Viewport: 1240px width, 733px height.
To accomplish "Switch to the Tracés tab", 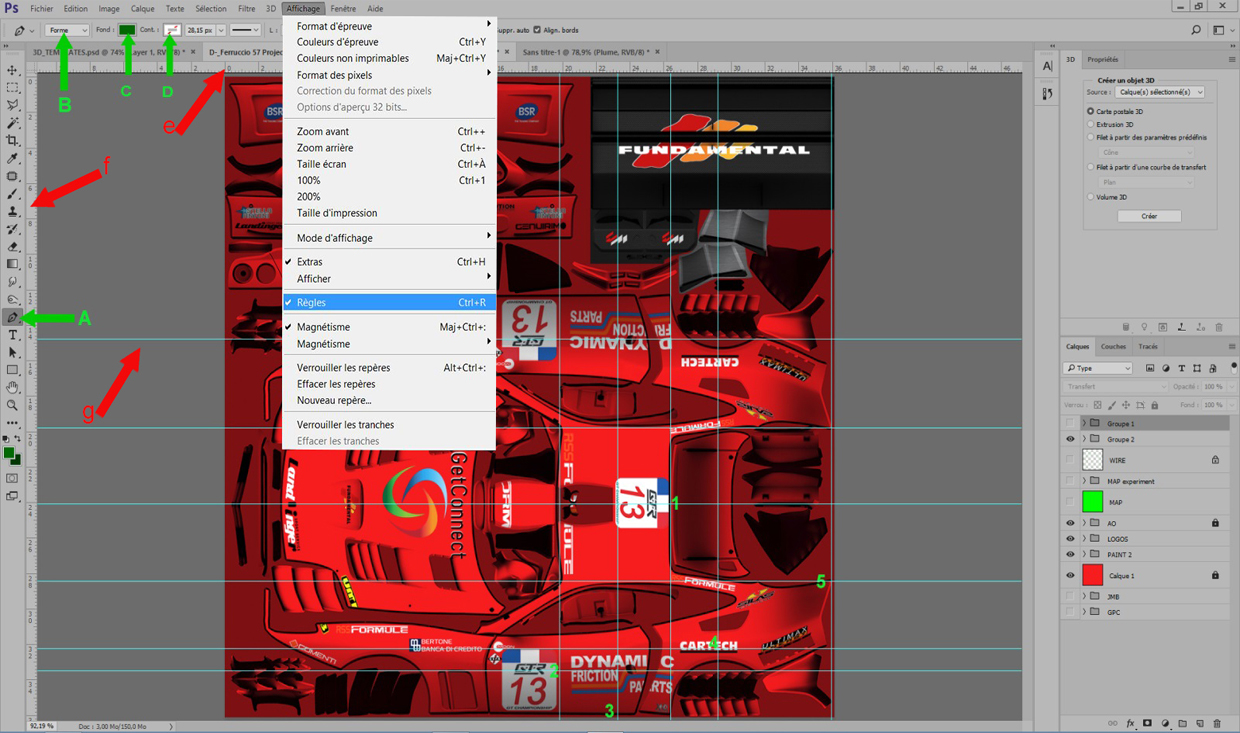I will (x=1148, y=347).
